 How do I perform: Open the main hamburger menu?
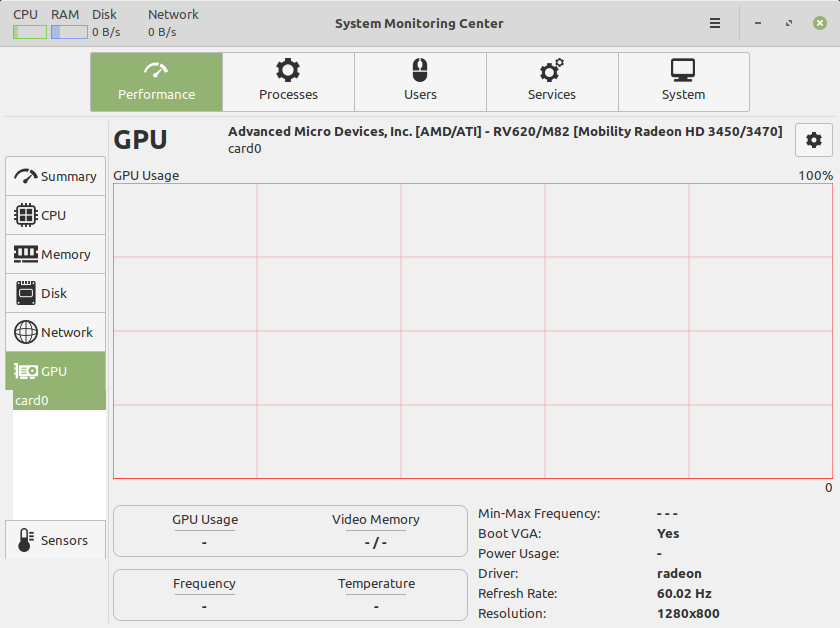coord(715,23)
